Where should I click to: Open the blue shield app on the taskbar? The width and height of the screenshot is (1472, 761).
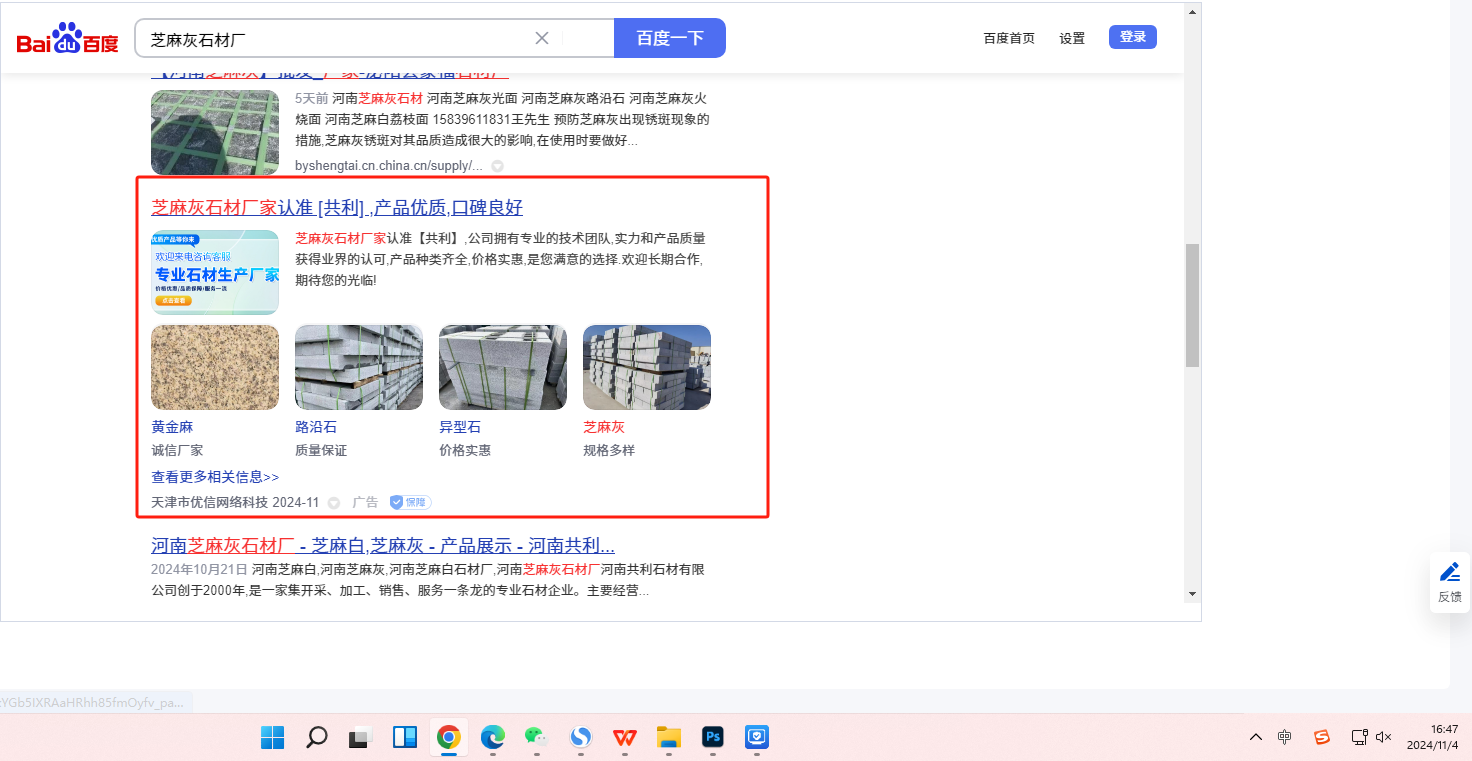click(757, 738)
